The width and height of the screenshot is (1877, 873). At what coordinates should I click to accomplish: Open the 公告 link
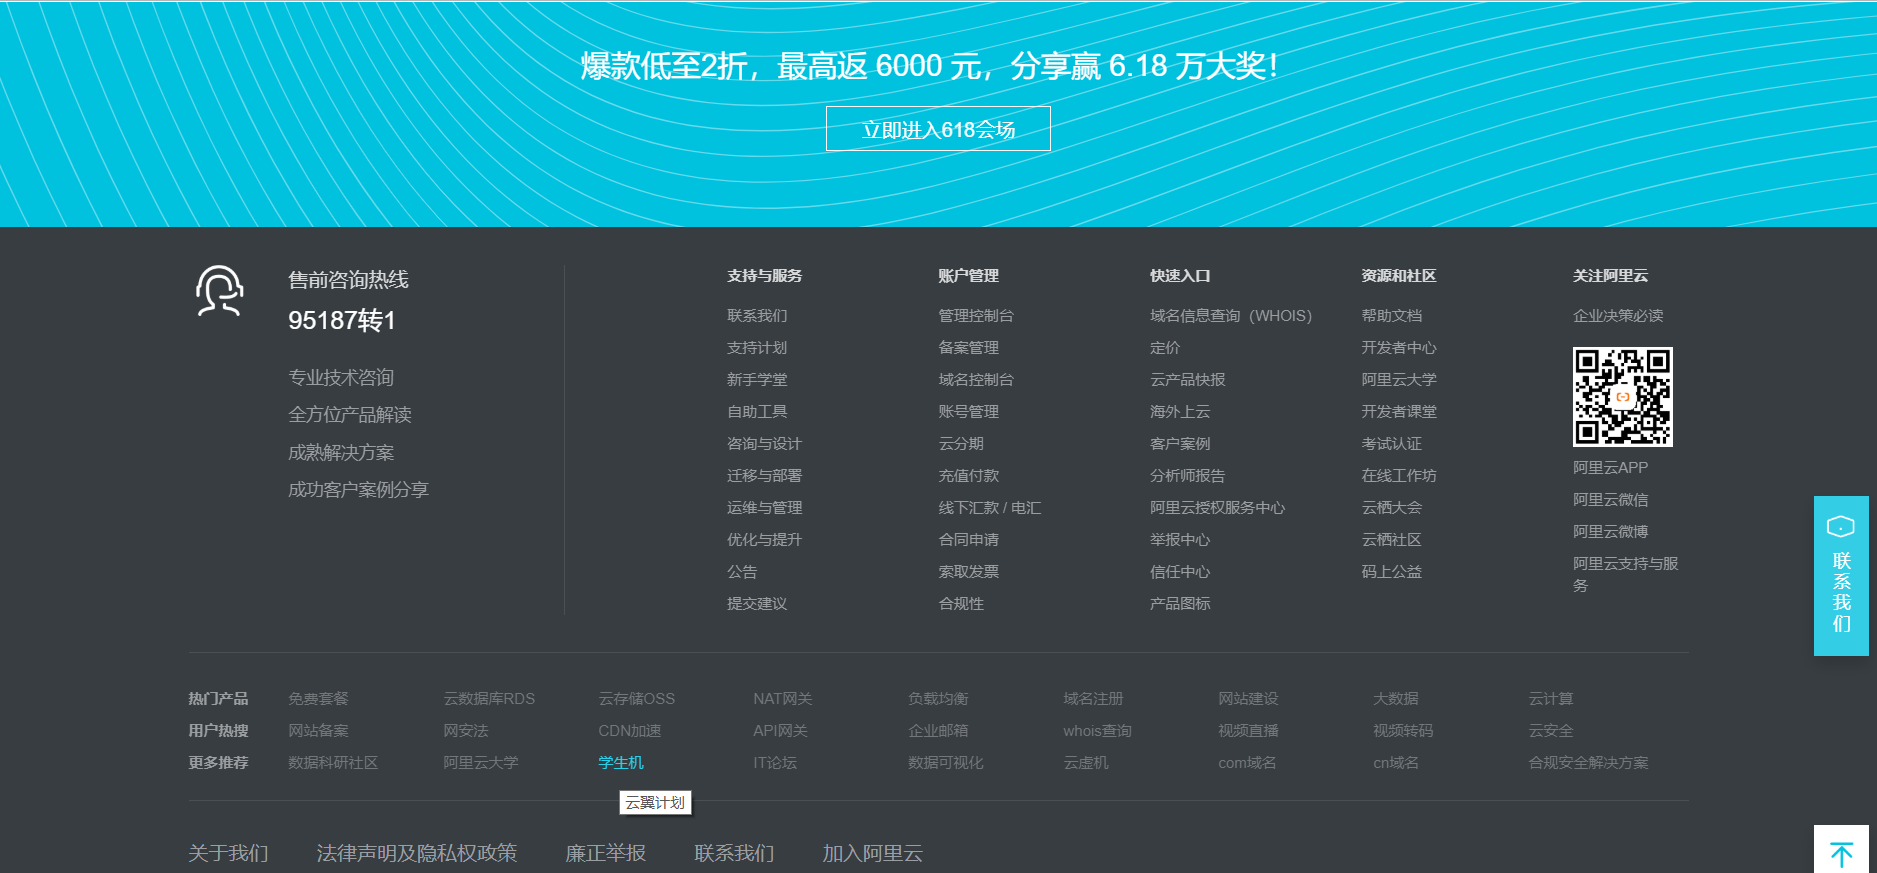(x=742, y=572)
